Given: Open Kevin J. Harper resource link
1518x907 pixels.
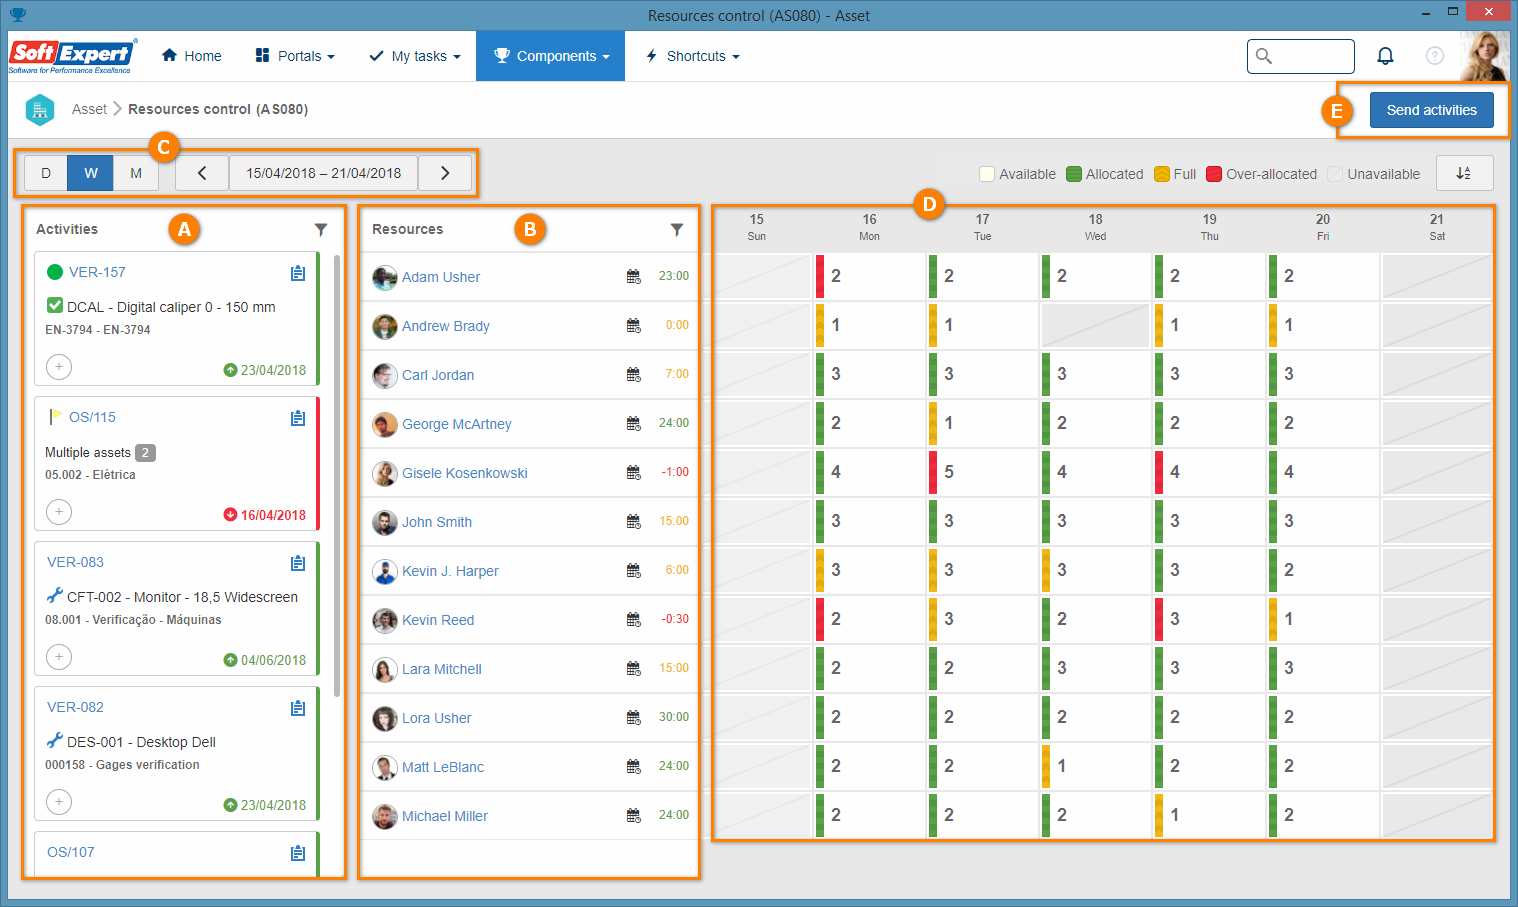Looking at the screenshot, I should click(450, 571).
